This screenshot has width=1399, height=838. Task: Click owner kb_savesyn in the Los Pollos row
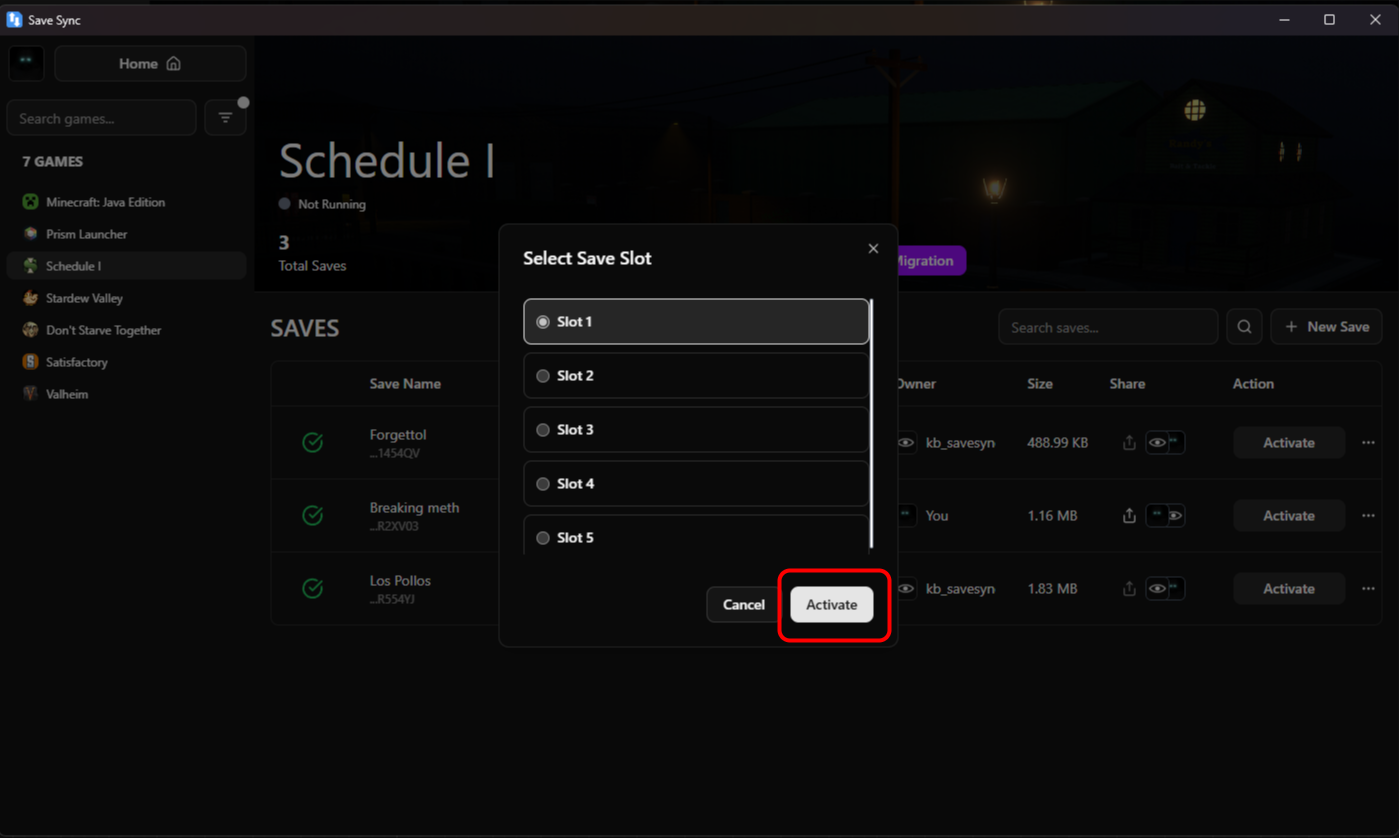960,588
